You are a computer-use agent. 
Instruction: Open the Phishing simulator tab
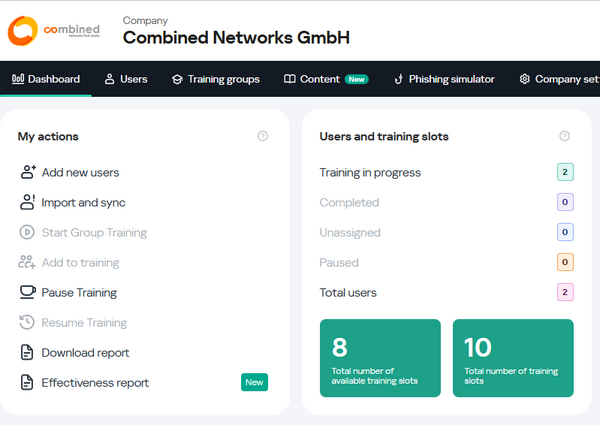[445, 79]
